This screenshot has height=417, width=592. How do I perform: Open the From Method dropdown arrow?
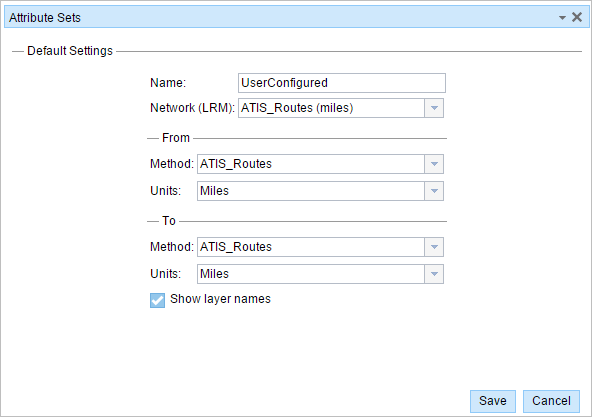click(434, 164)
